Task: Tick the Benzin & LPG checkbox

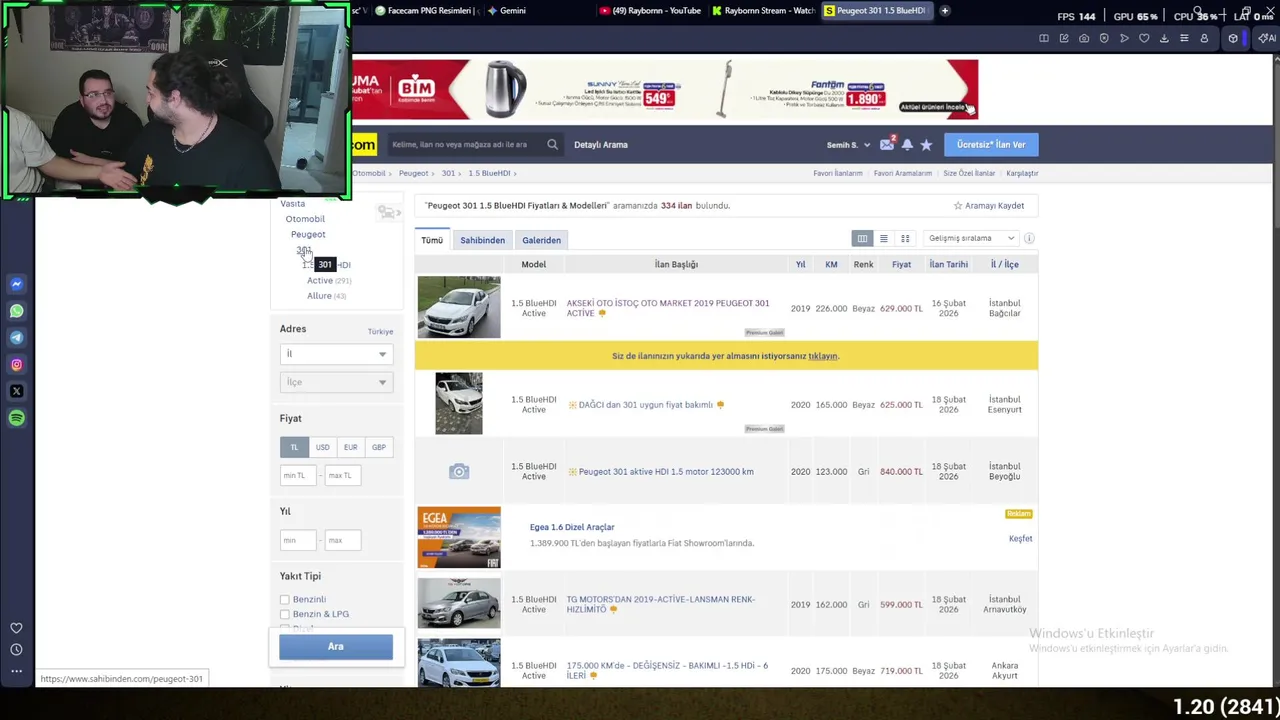Action: (285, 615)
